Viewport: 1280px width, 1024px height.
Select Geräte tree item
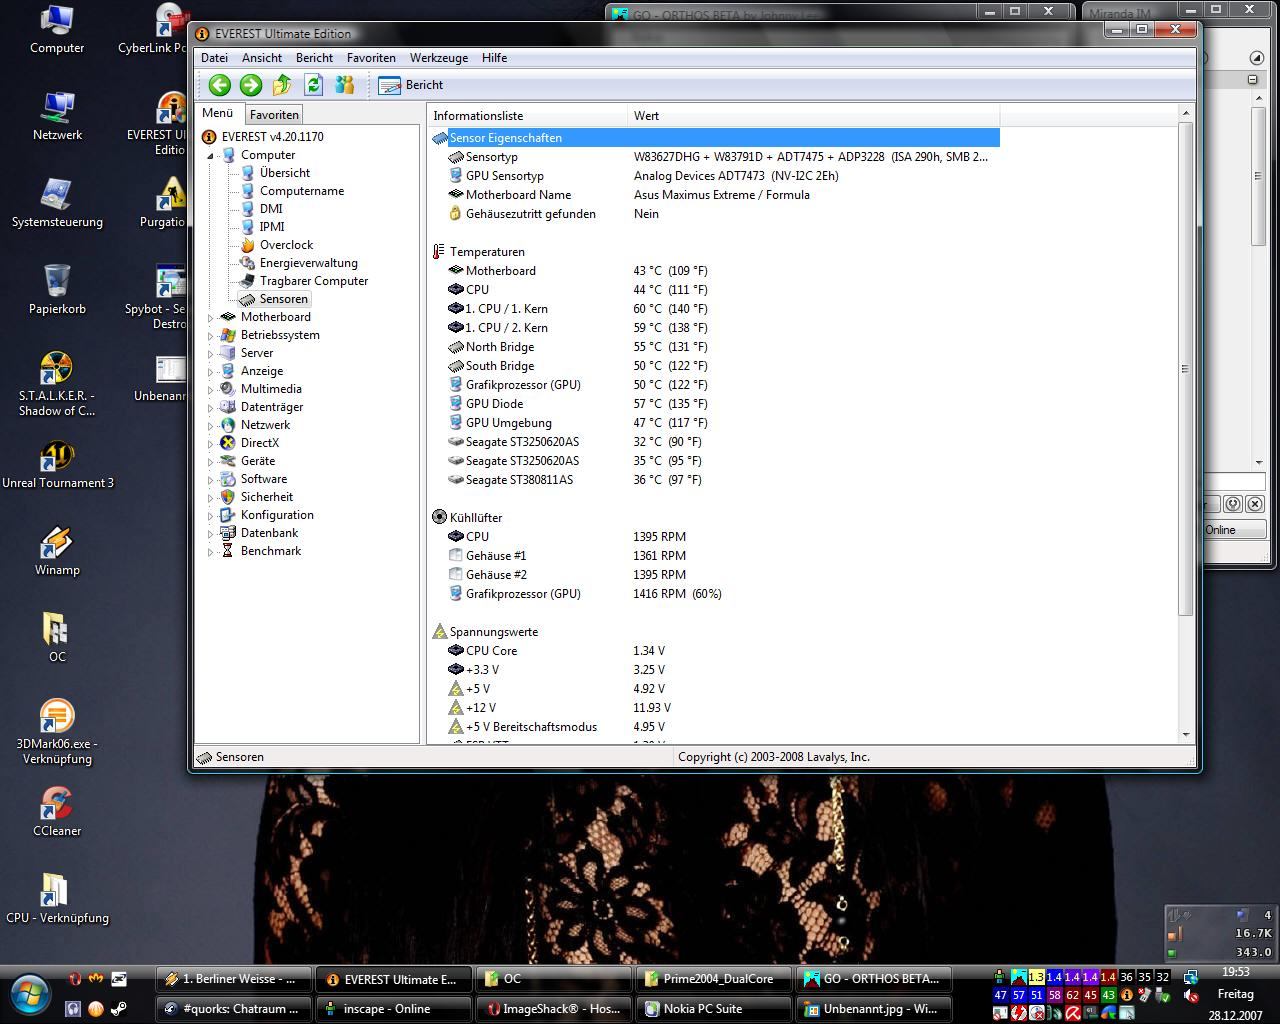pos(257,461)
